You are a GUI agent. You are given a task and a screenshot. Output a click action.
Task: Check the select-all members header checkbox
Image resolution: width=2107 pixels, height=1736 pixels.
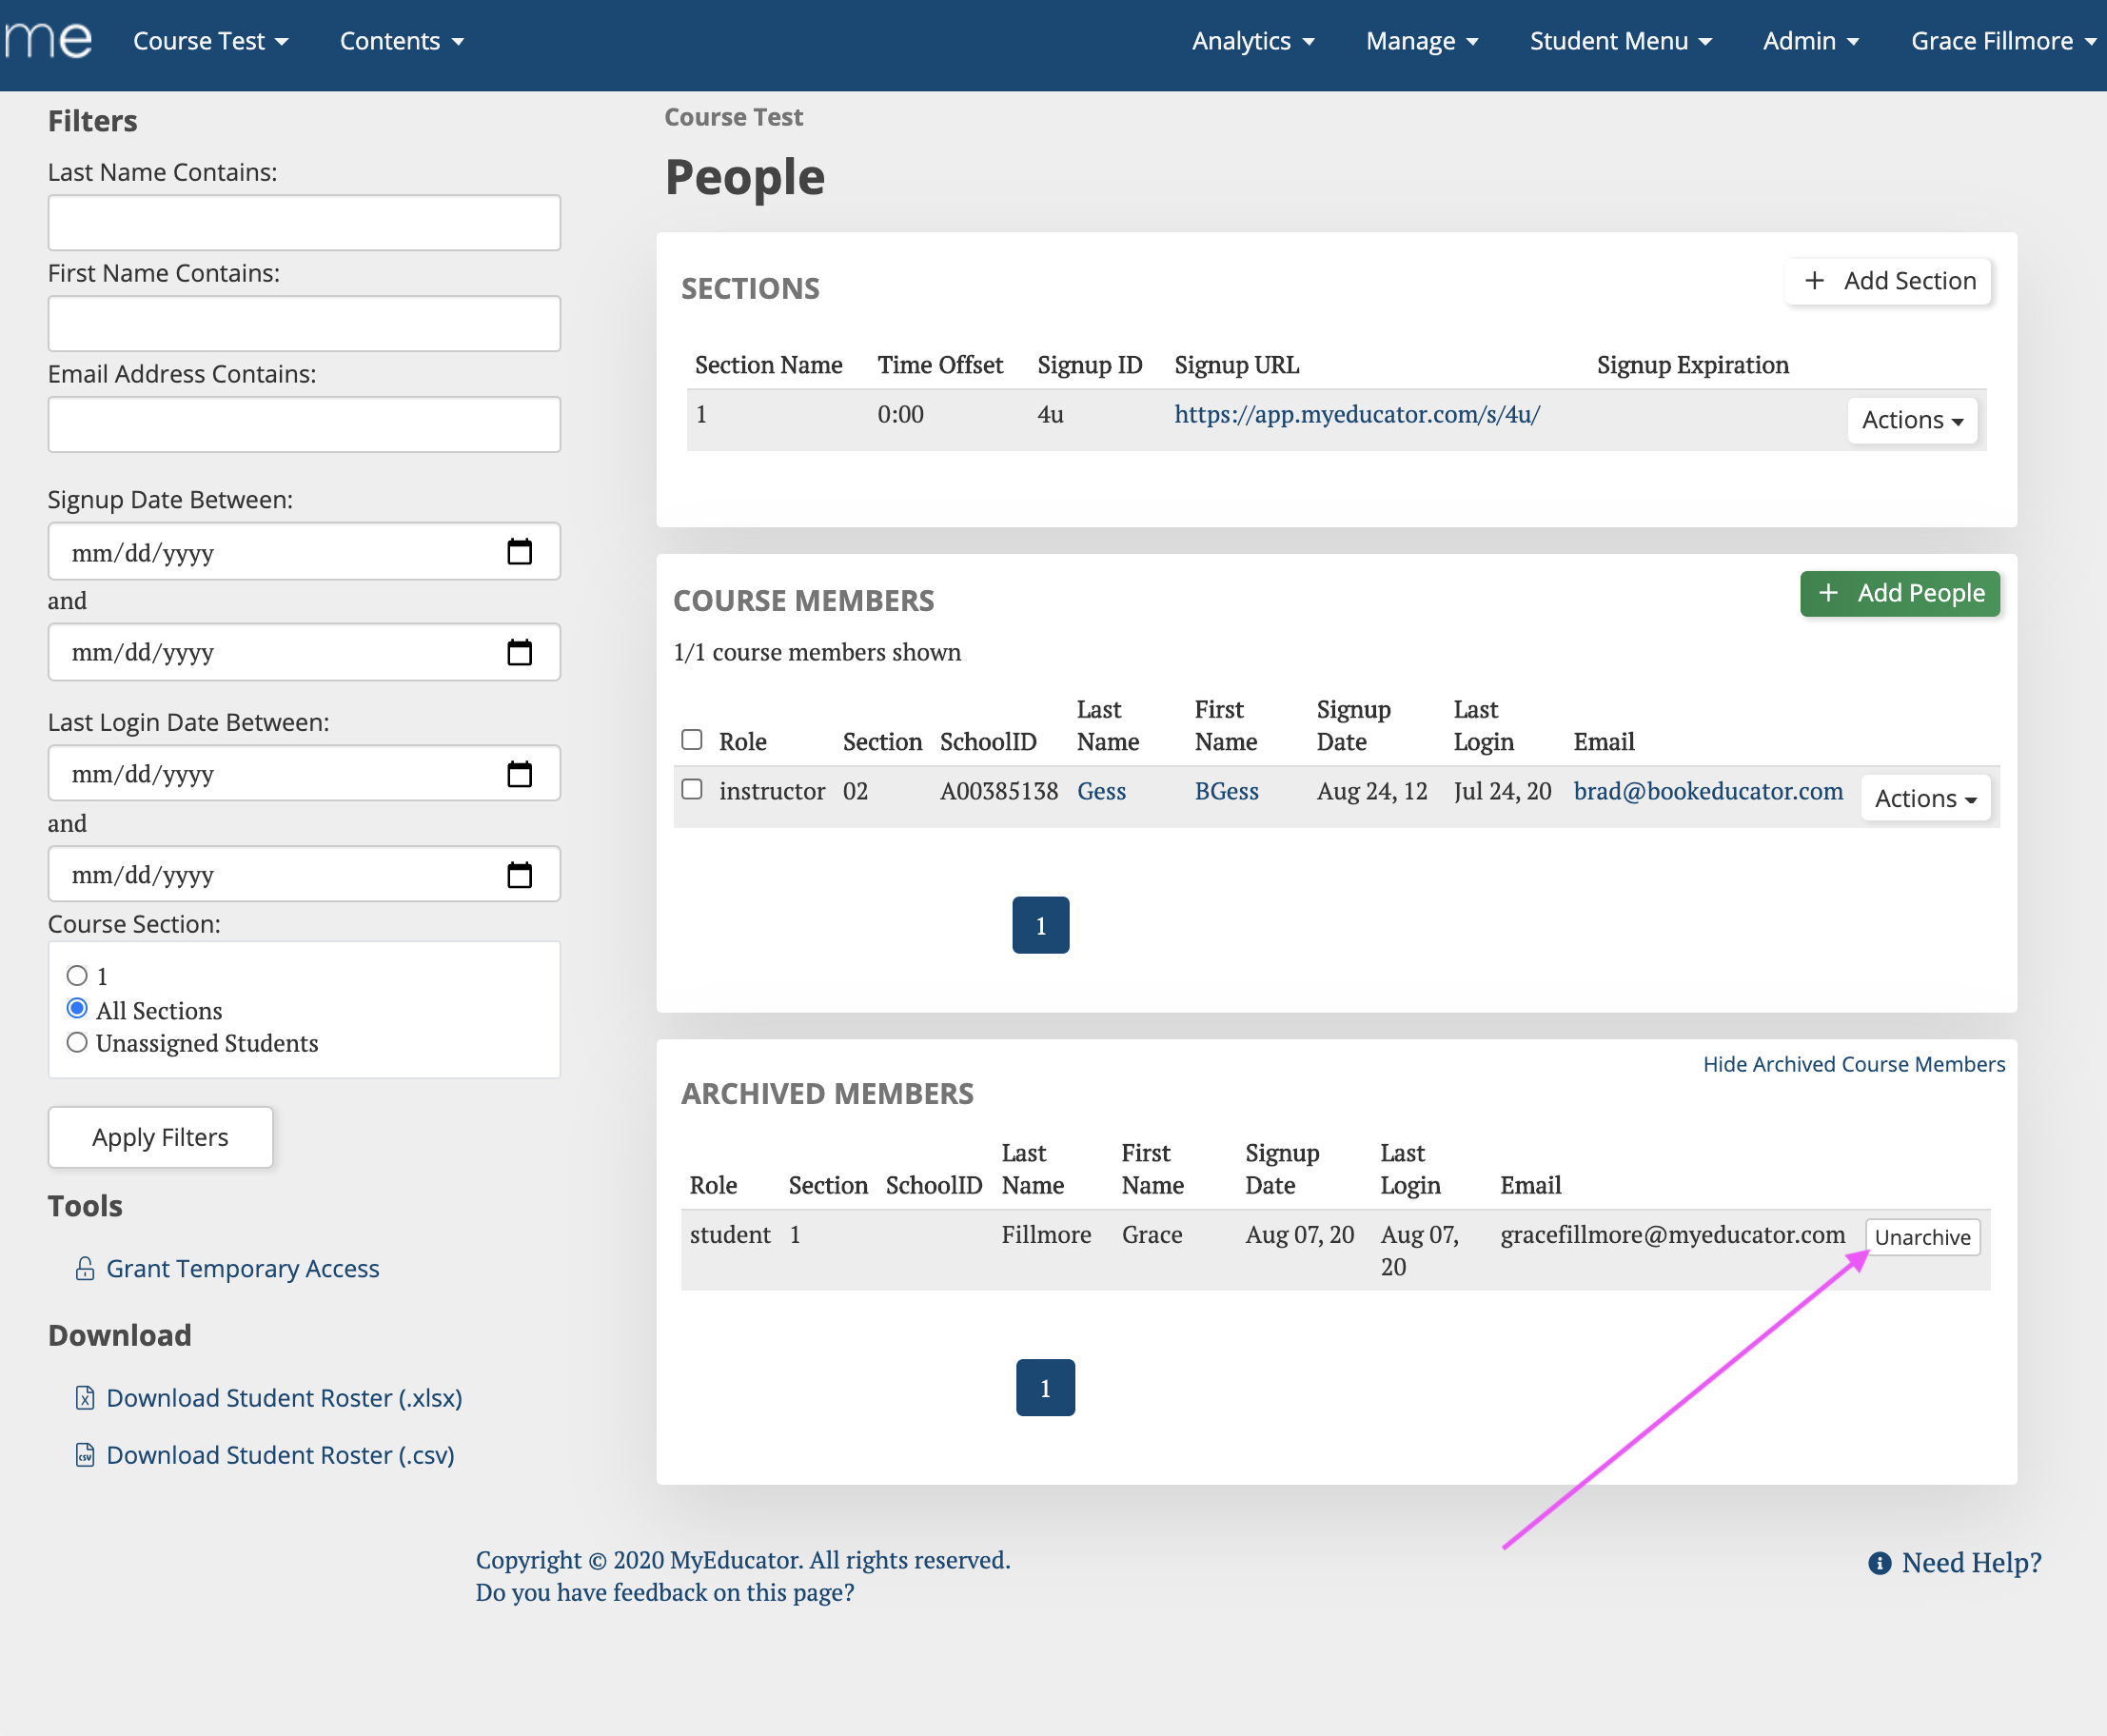coord(692,740)
